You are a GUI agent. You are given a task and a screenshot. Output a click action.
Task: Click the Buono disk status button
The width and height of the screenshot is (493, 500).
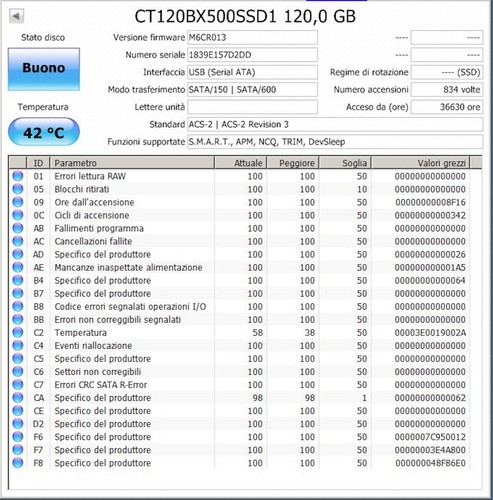pyautogui.click(x=44, y=69)
